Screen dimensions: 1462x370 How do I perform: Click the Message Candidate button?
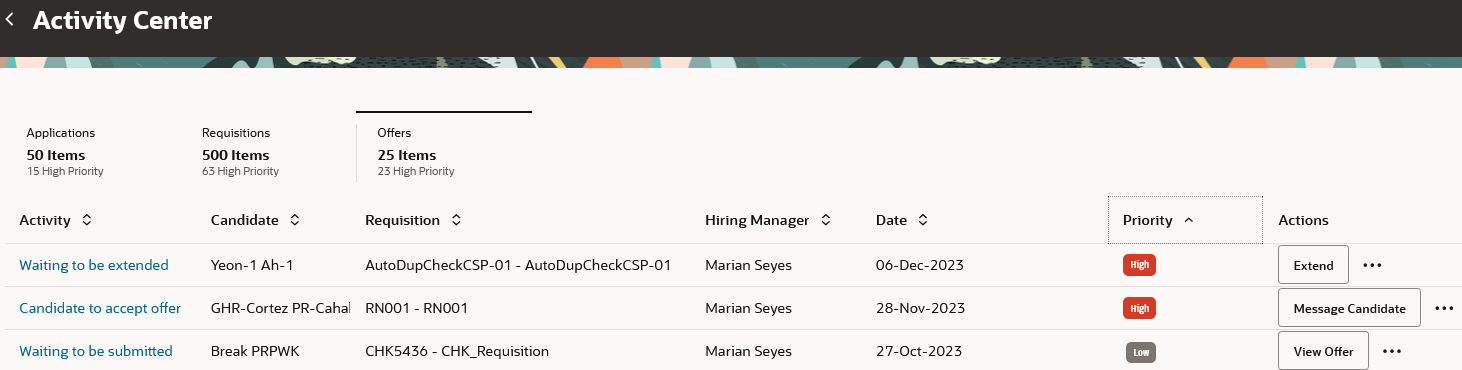1349,308
